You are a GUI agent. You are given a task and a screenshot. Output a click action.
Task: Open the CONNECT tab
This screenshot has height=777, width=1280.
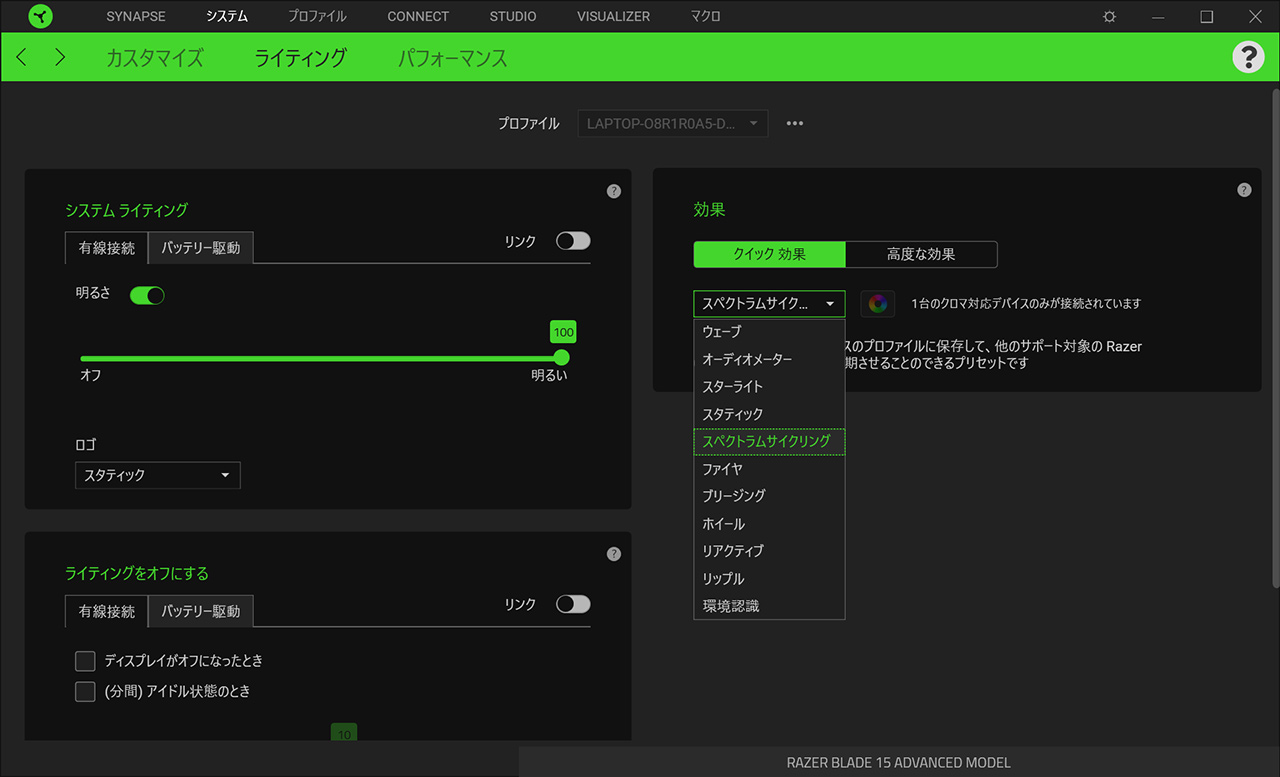418,17
